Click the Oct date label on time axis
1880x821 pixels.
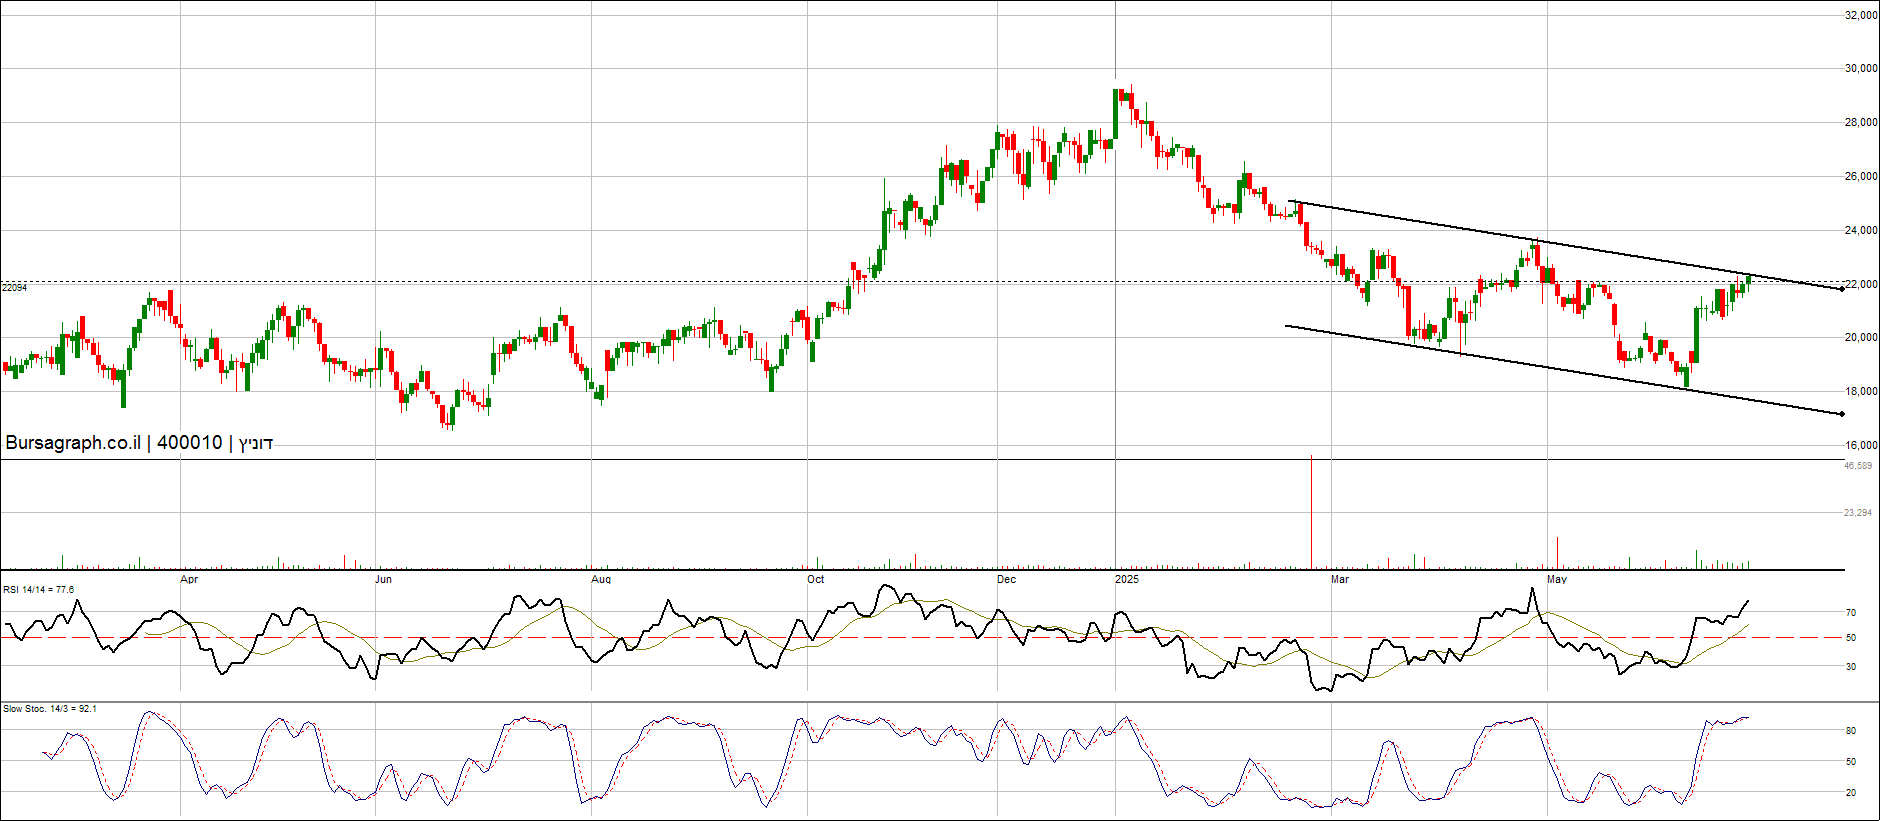[816, 579]
